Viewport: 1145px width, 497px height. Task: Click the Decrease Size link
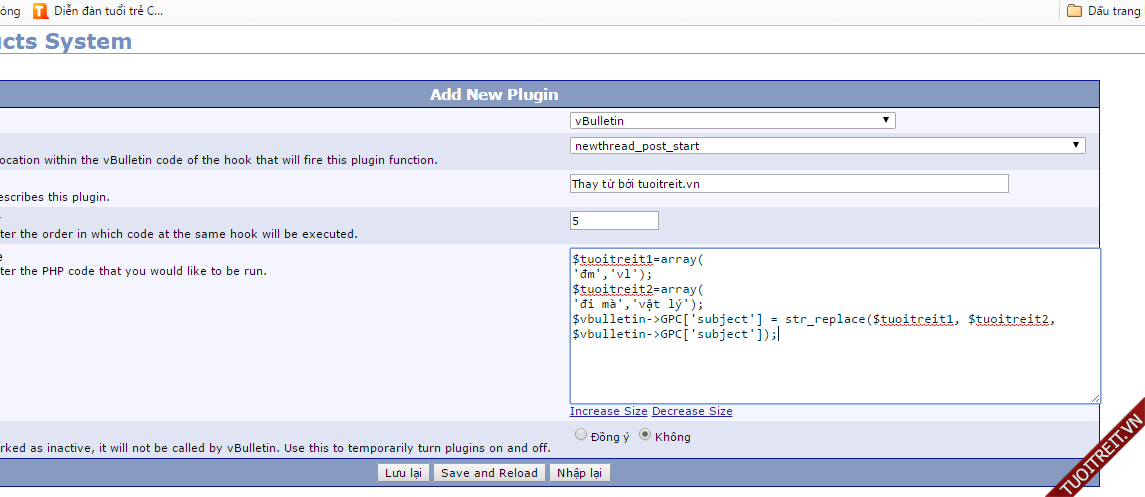[692, 411]
